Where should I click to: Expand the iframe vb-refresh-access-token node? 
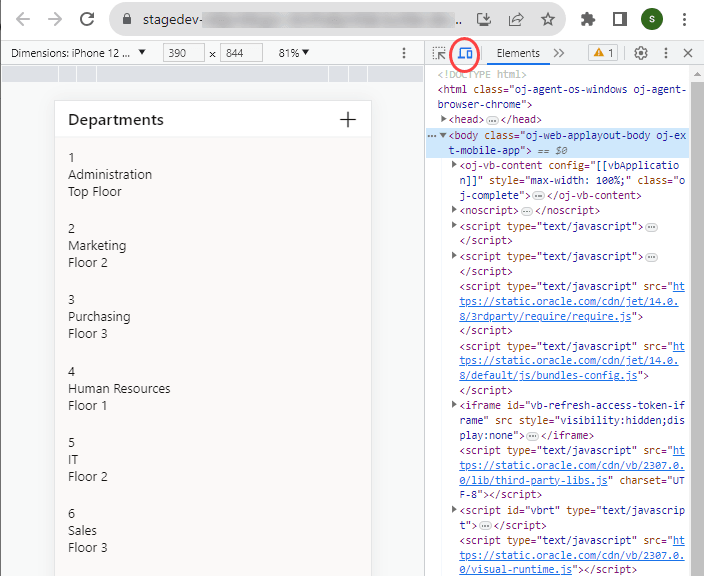454,405
